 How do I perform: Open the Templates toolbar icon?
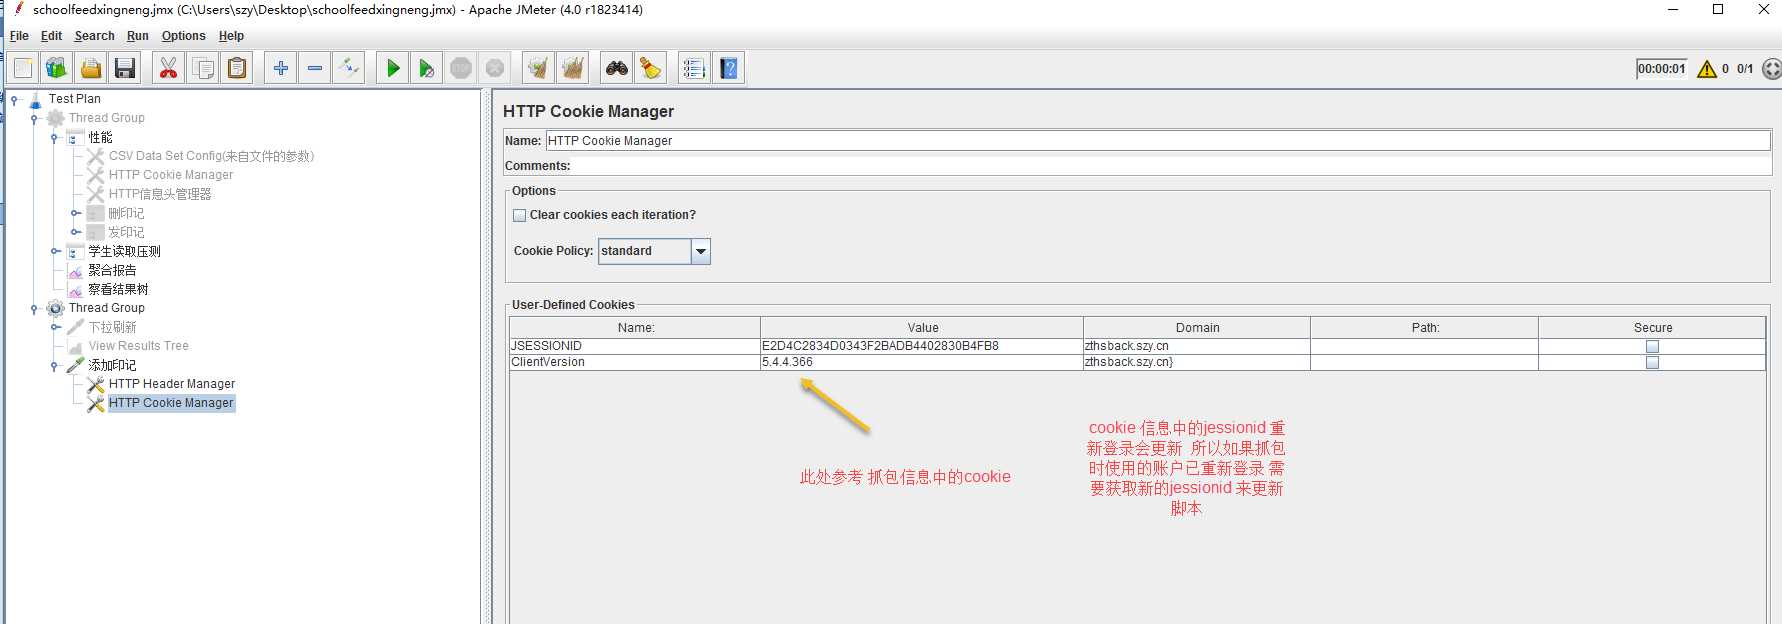pos(56,68)
